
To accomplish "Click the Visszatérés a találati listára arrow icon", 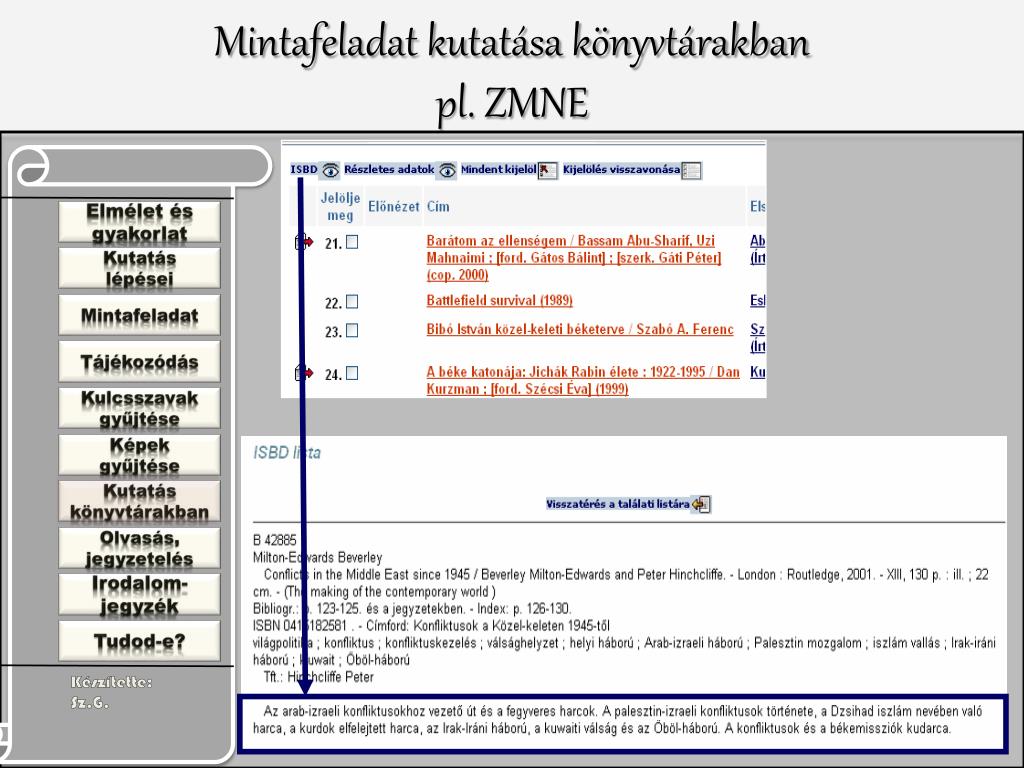I will pos(701,504).
